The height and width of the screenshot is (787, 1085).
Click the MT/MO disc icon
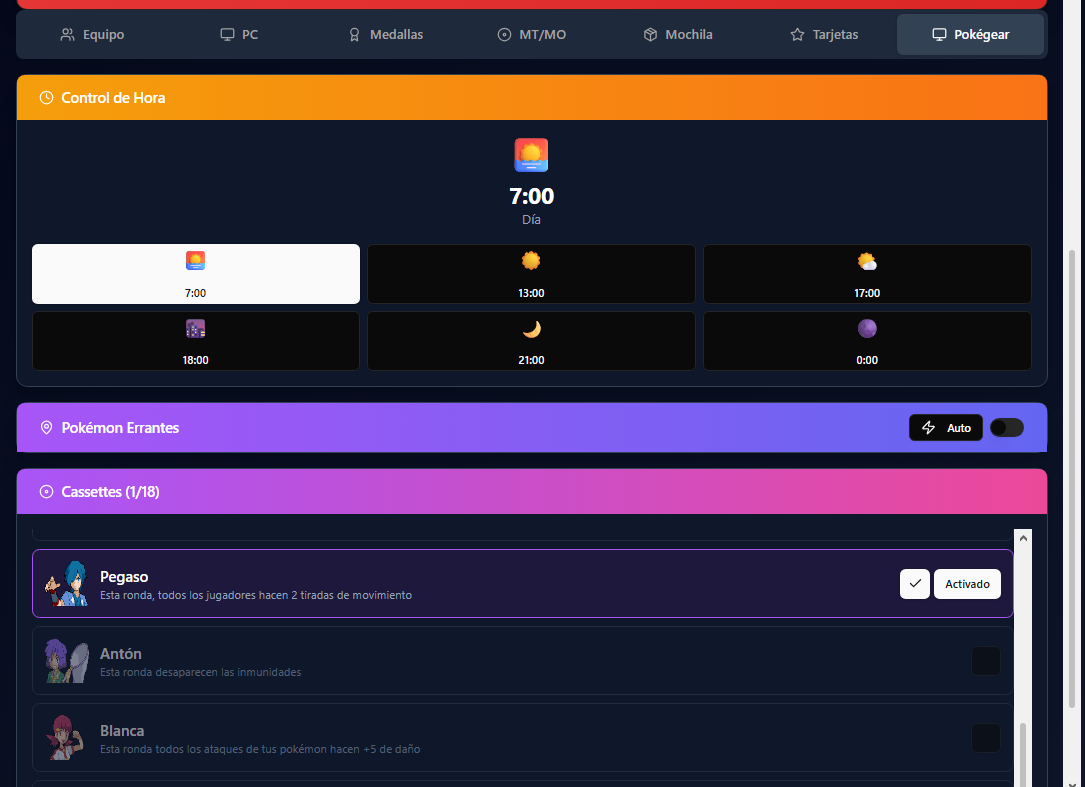(504, 35)
